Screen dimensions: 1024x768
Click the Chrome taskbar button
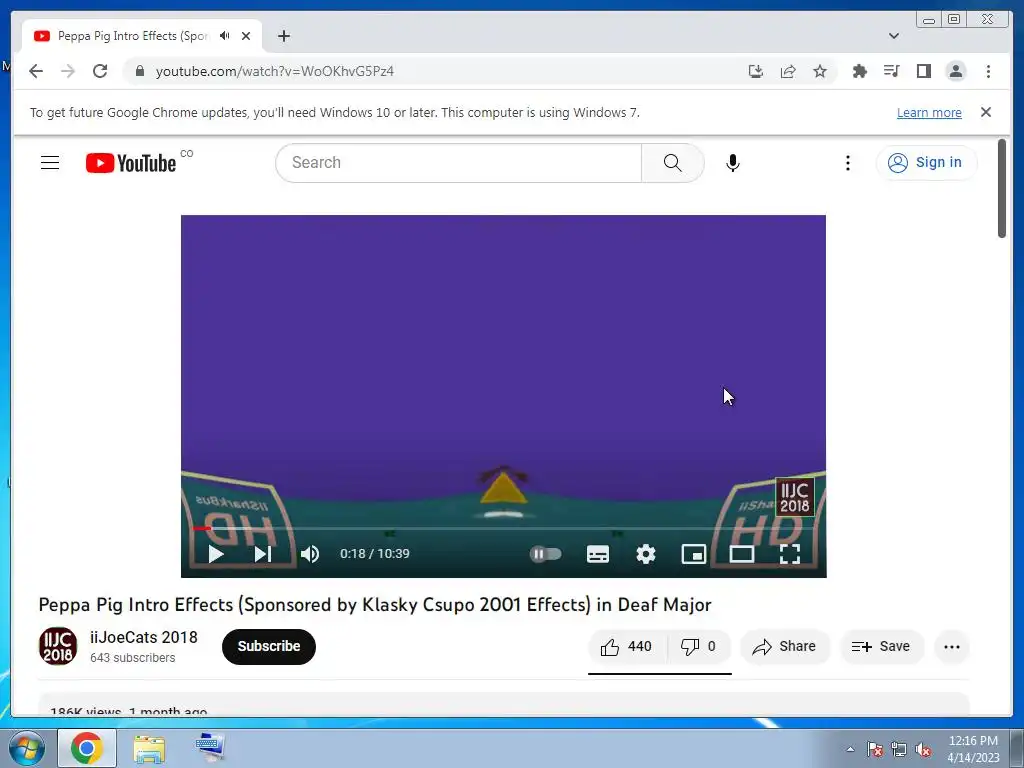point(87,748)
